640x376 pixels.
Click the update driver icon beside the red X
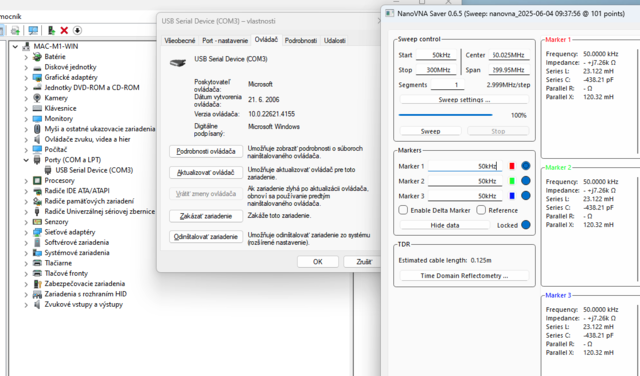coord(51,30)
